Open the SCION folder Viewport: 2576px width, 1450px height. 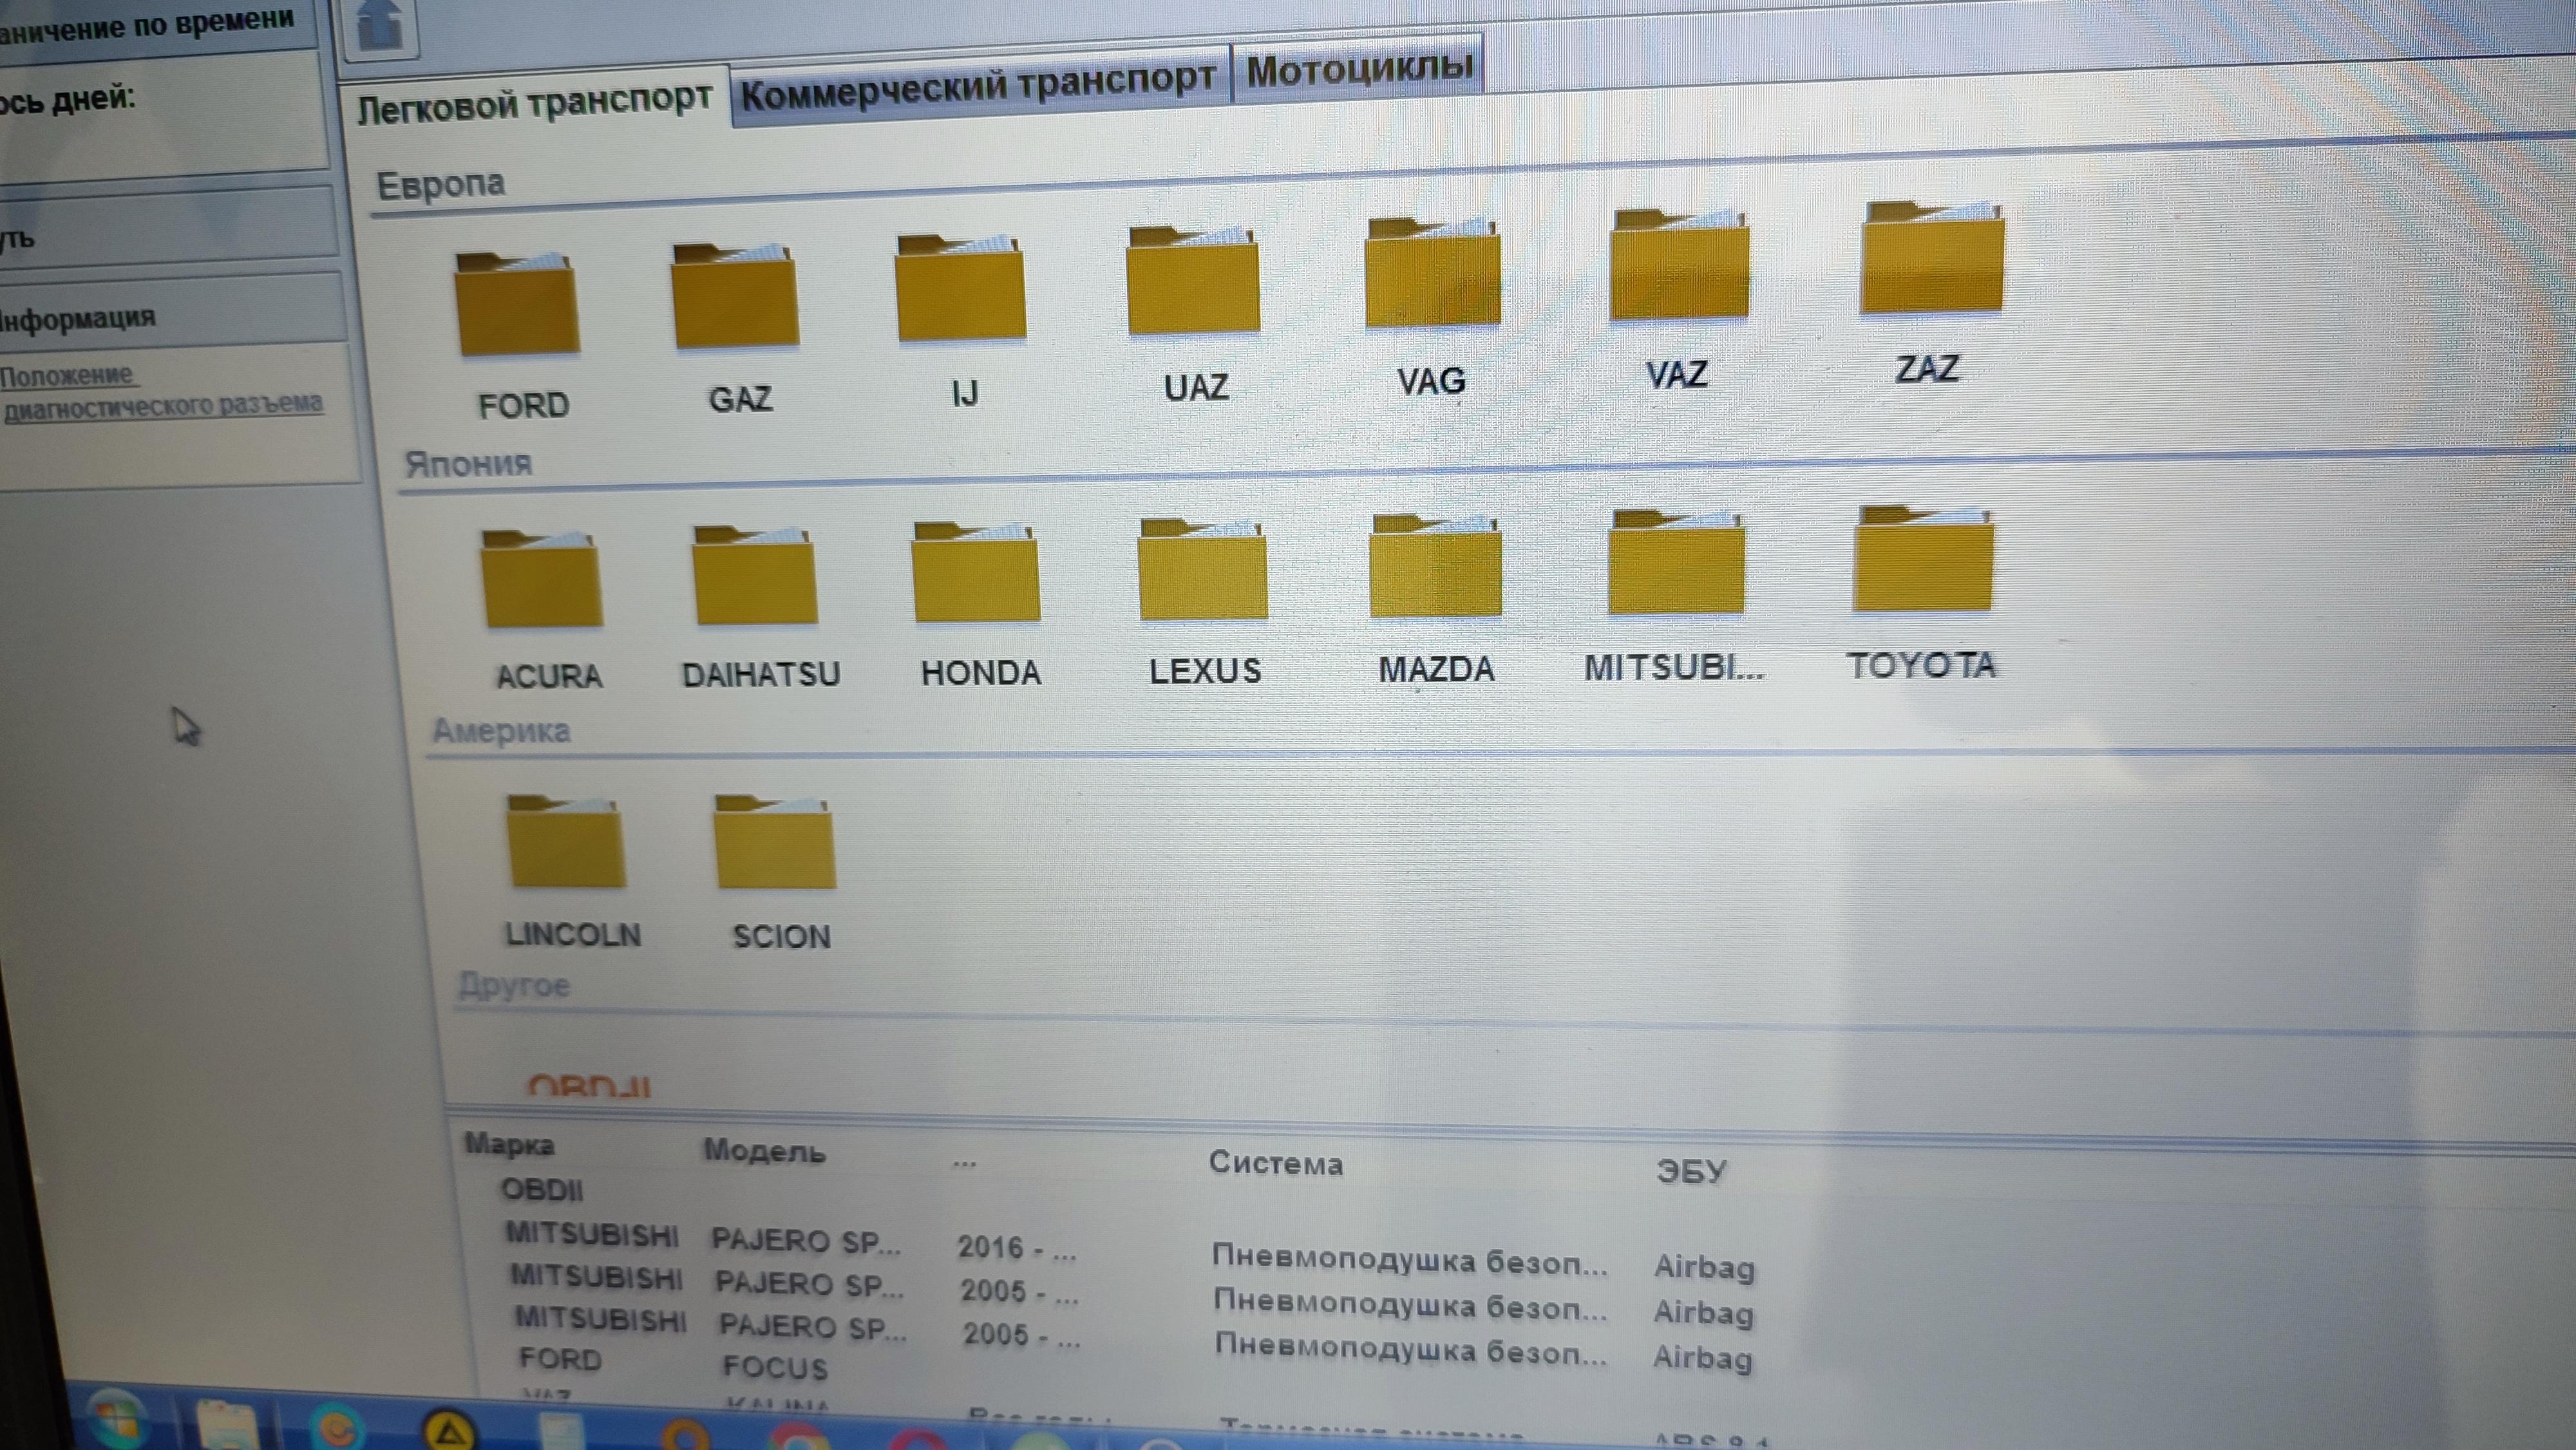775,843
